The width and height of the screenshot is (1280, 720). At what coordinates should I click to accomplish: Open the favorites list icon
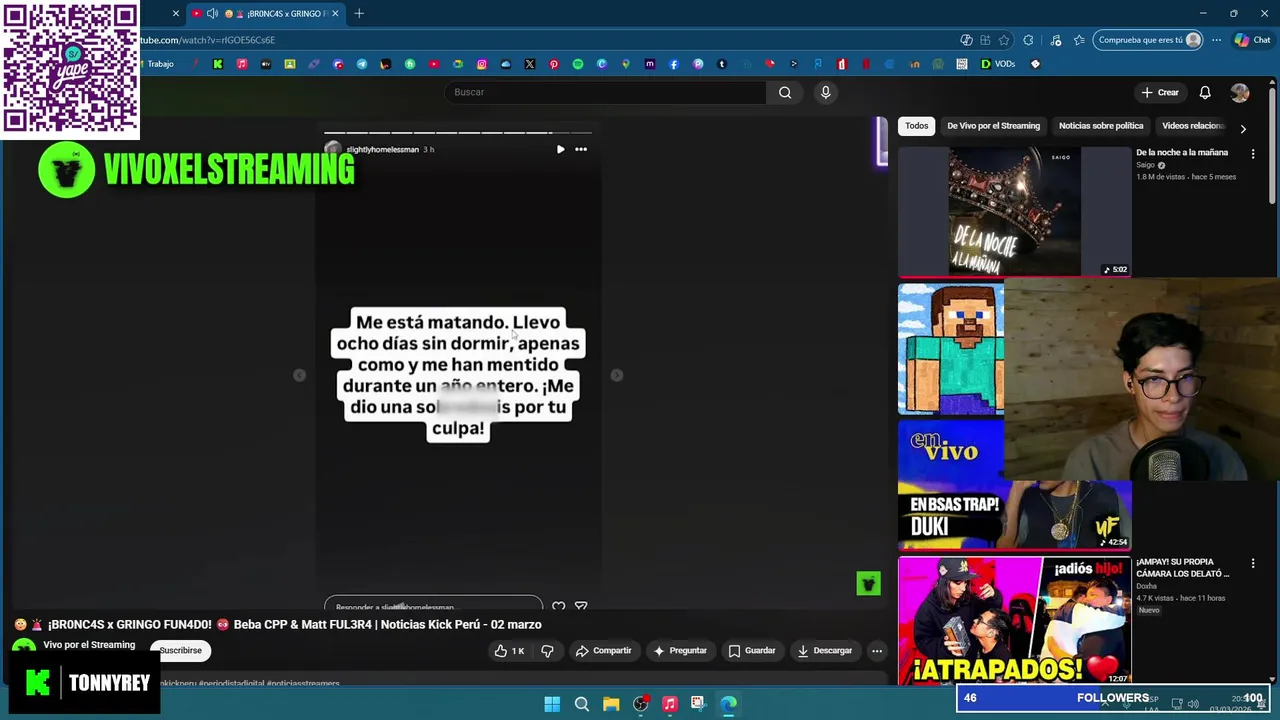(1079, 40)
